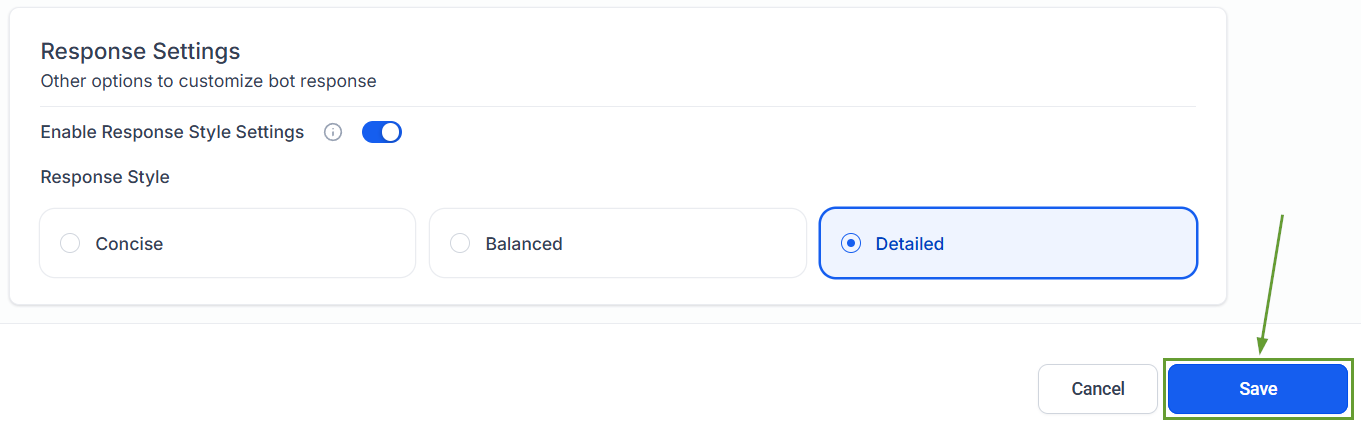This screenshot has height=426, width=1361.
Task: Select the Balanced radio button circle
Action: coord(460,243)
